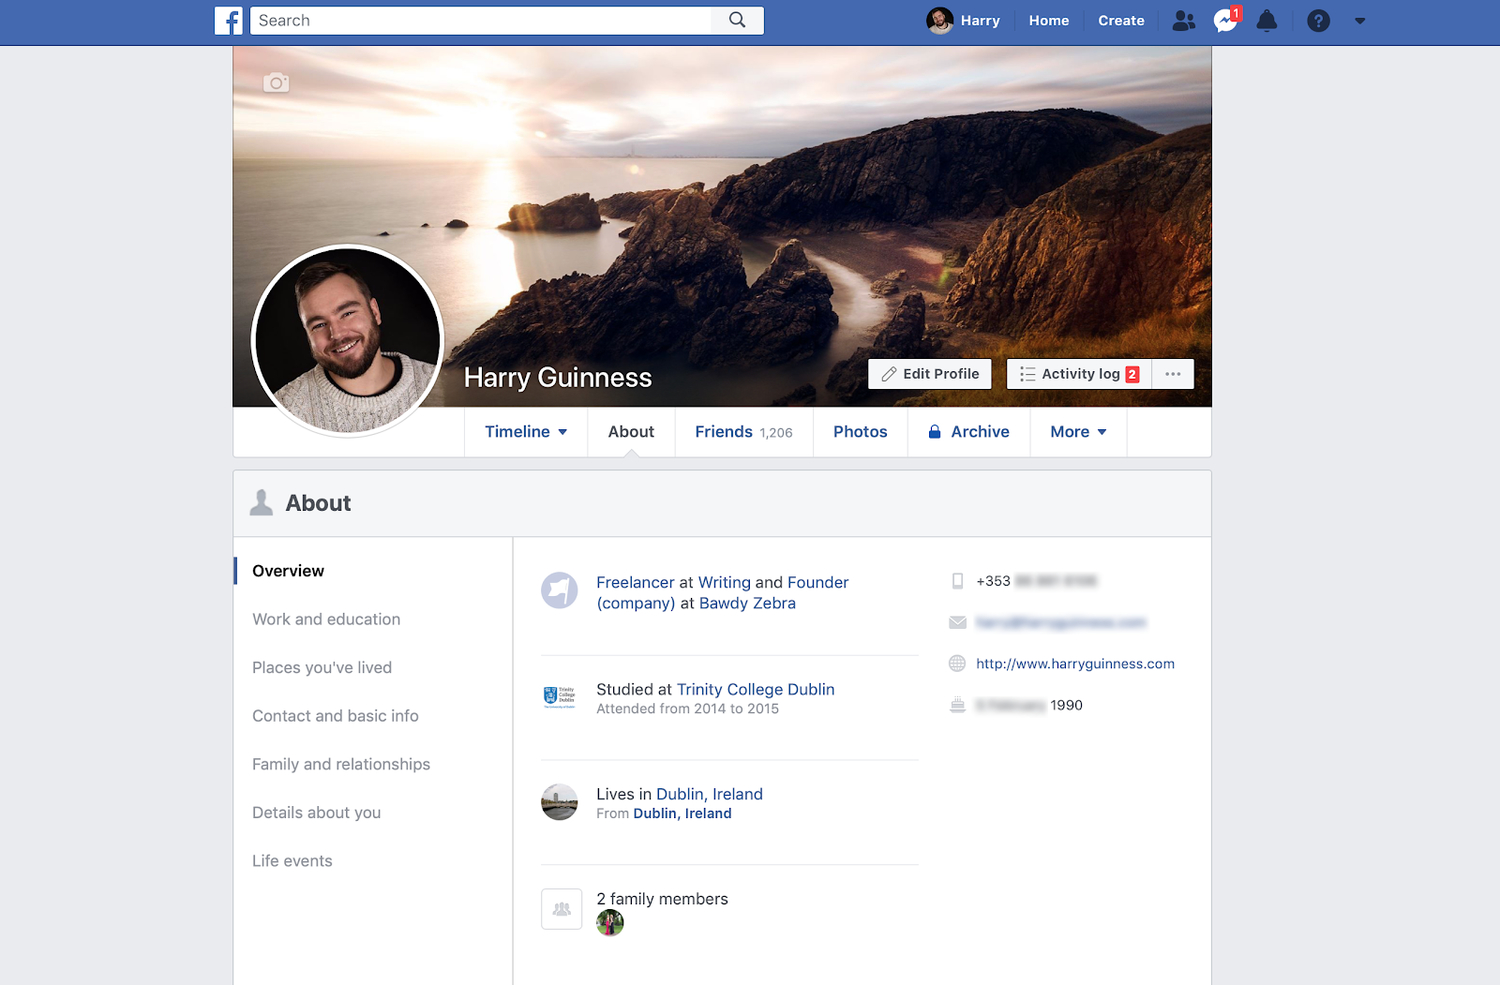This screenshot has width=1500, height=985.
Task: Click the cover photo camera icon
Action: point(276,83)
